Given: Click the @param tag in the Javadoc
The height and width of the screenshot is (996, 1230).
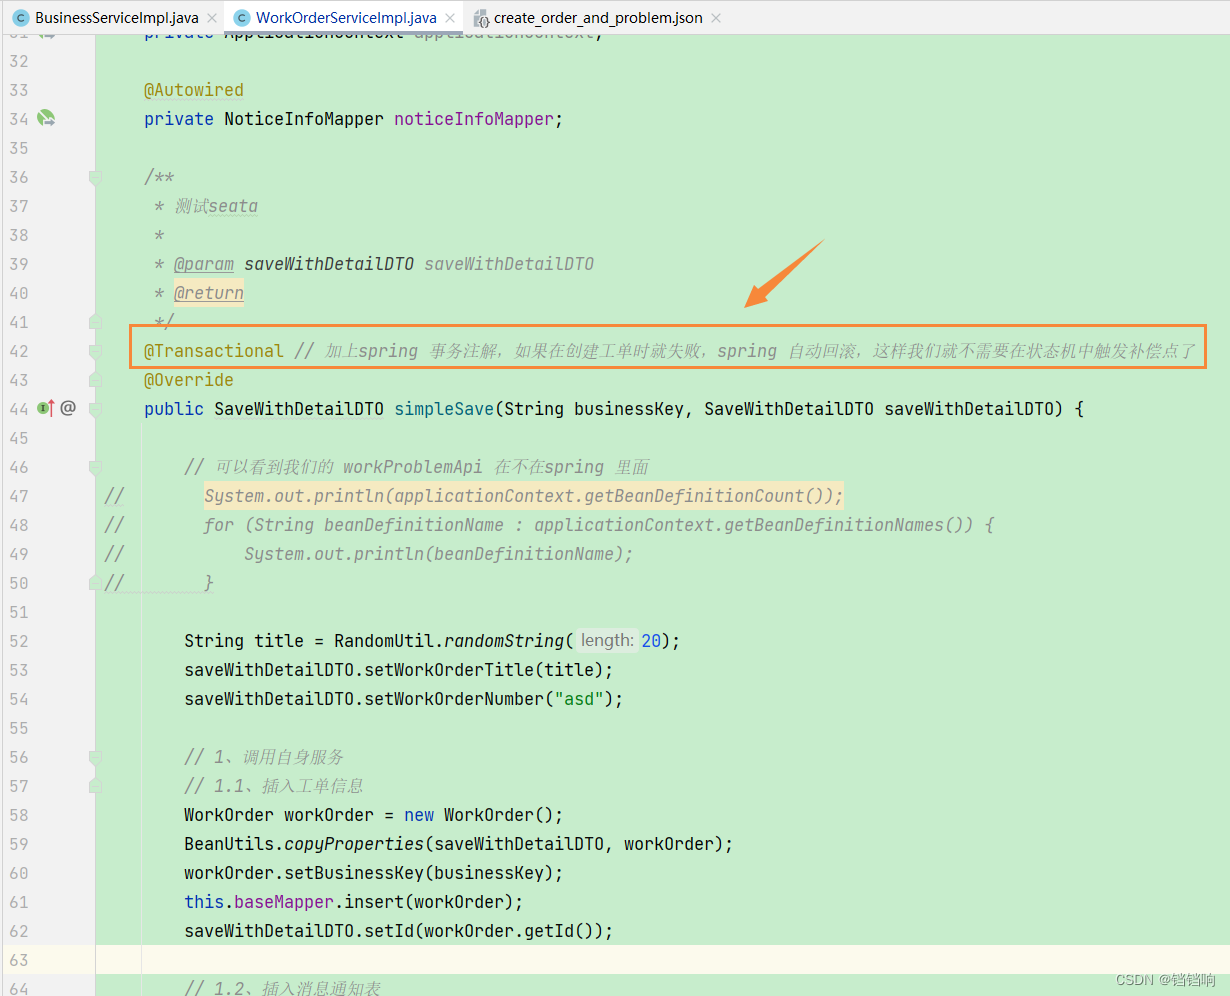Looking at the screenshot, I should pyautogui.click(x=204, y=264).
